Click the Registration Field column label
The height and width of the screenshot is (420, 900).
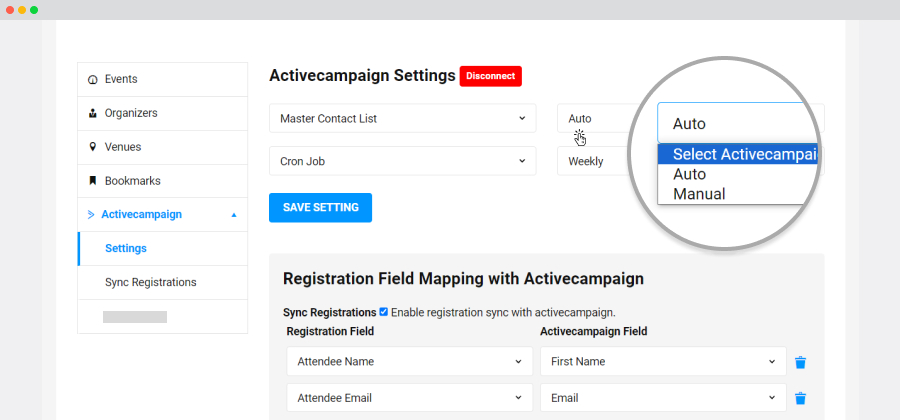pyautogui.click(x=330, y=331)
